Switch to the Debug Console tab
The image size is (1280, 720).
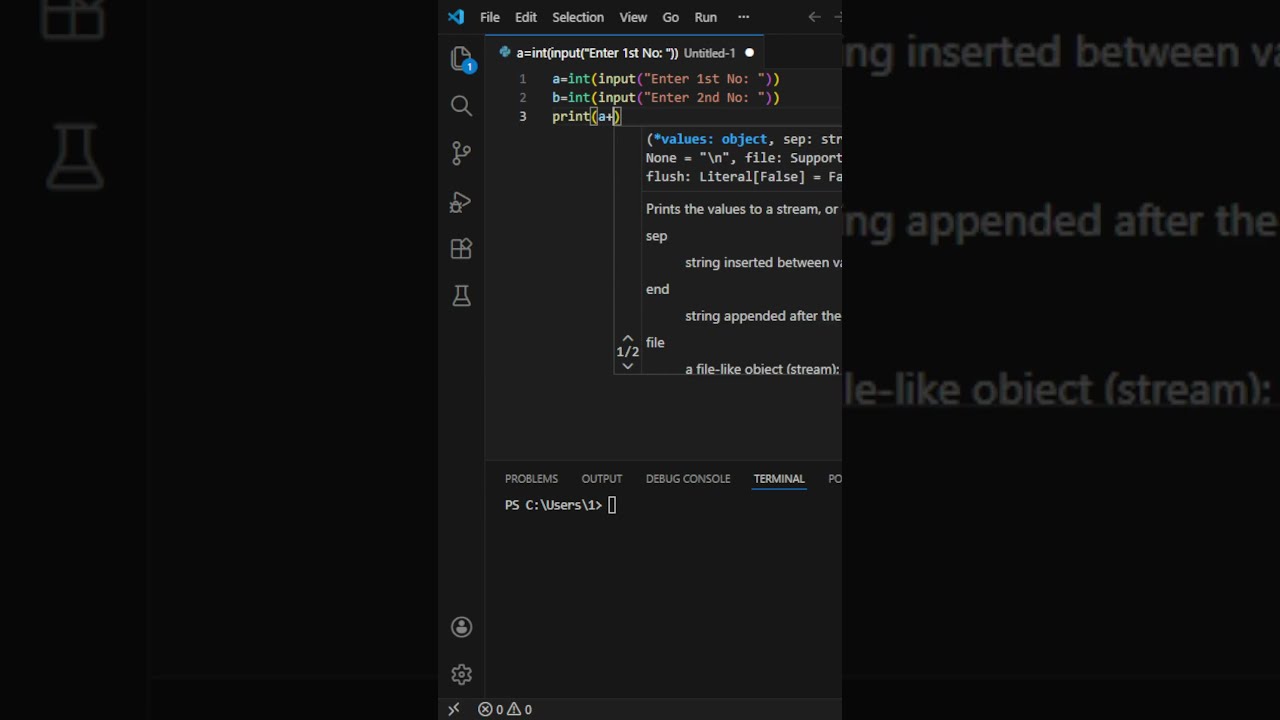pos(688,479)
